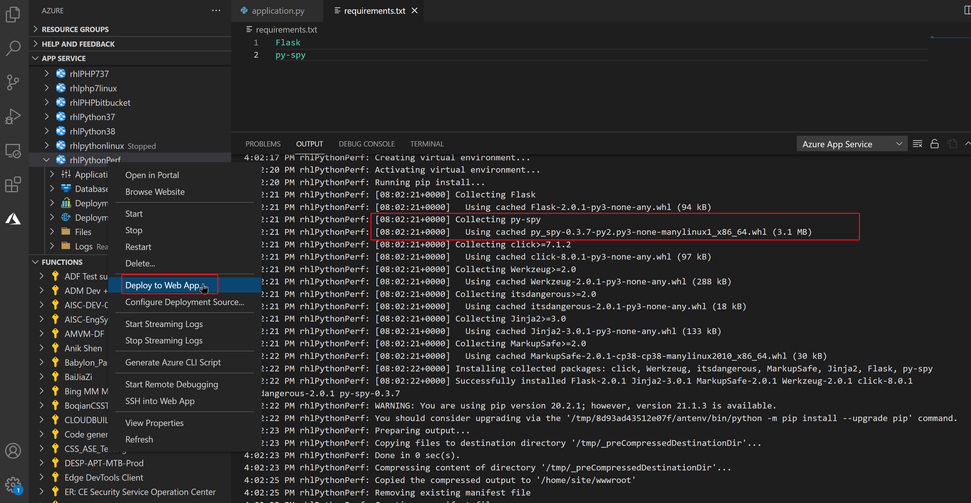Close the requirements.txt tab
Image resolution: width=971 pixels, height=503 pixels.
pos(414,11)
